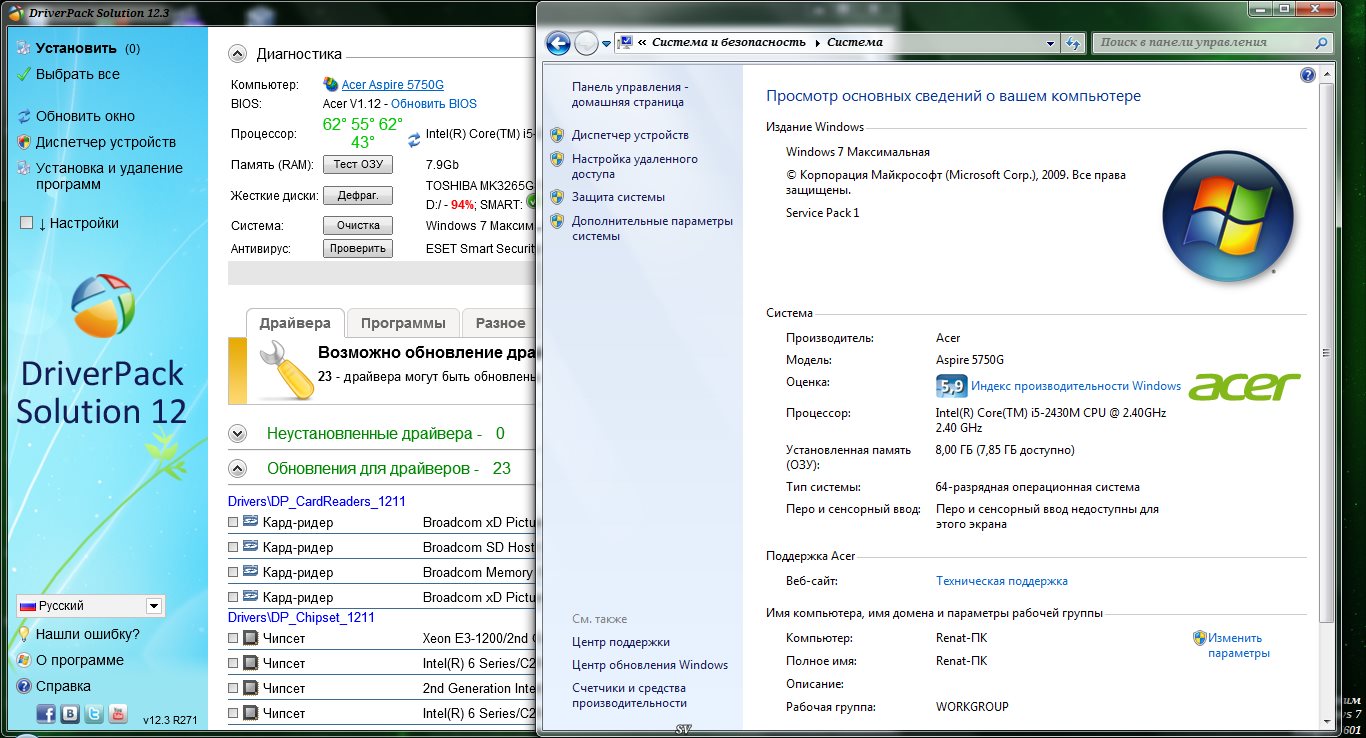Switch to the Разное tab
Image resolution: width=1366 pixels, height=738 pixels.
(x=500, y=323)
